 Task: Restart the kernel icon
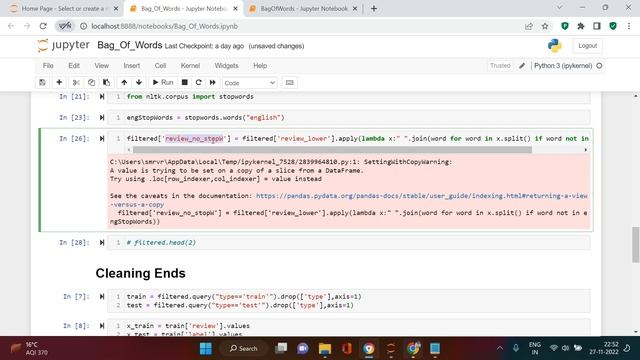point(199,82)
